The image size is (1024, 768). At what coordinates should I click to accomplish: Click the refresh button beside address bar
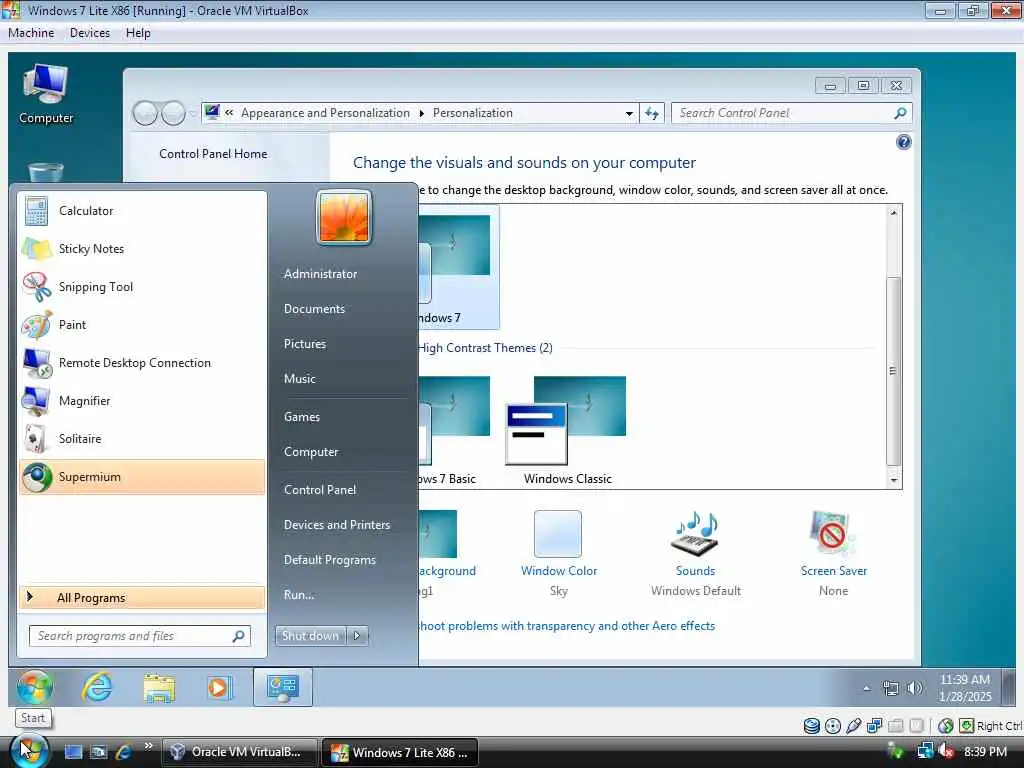(x=652, y=113)
